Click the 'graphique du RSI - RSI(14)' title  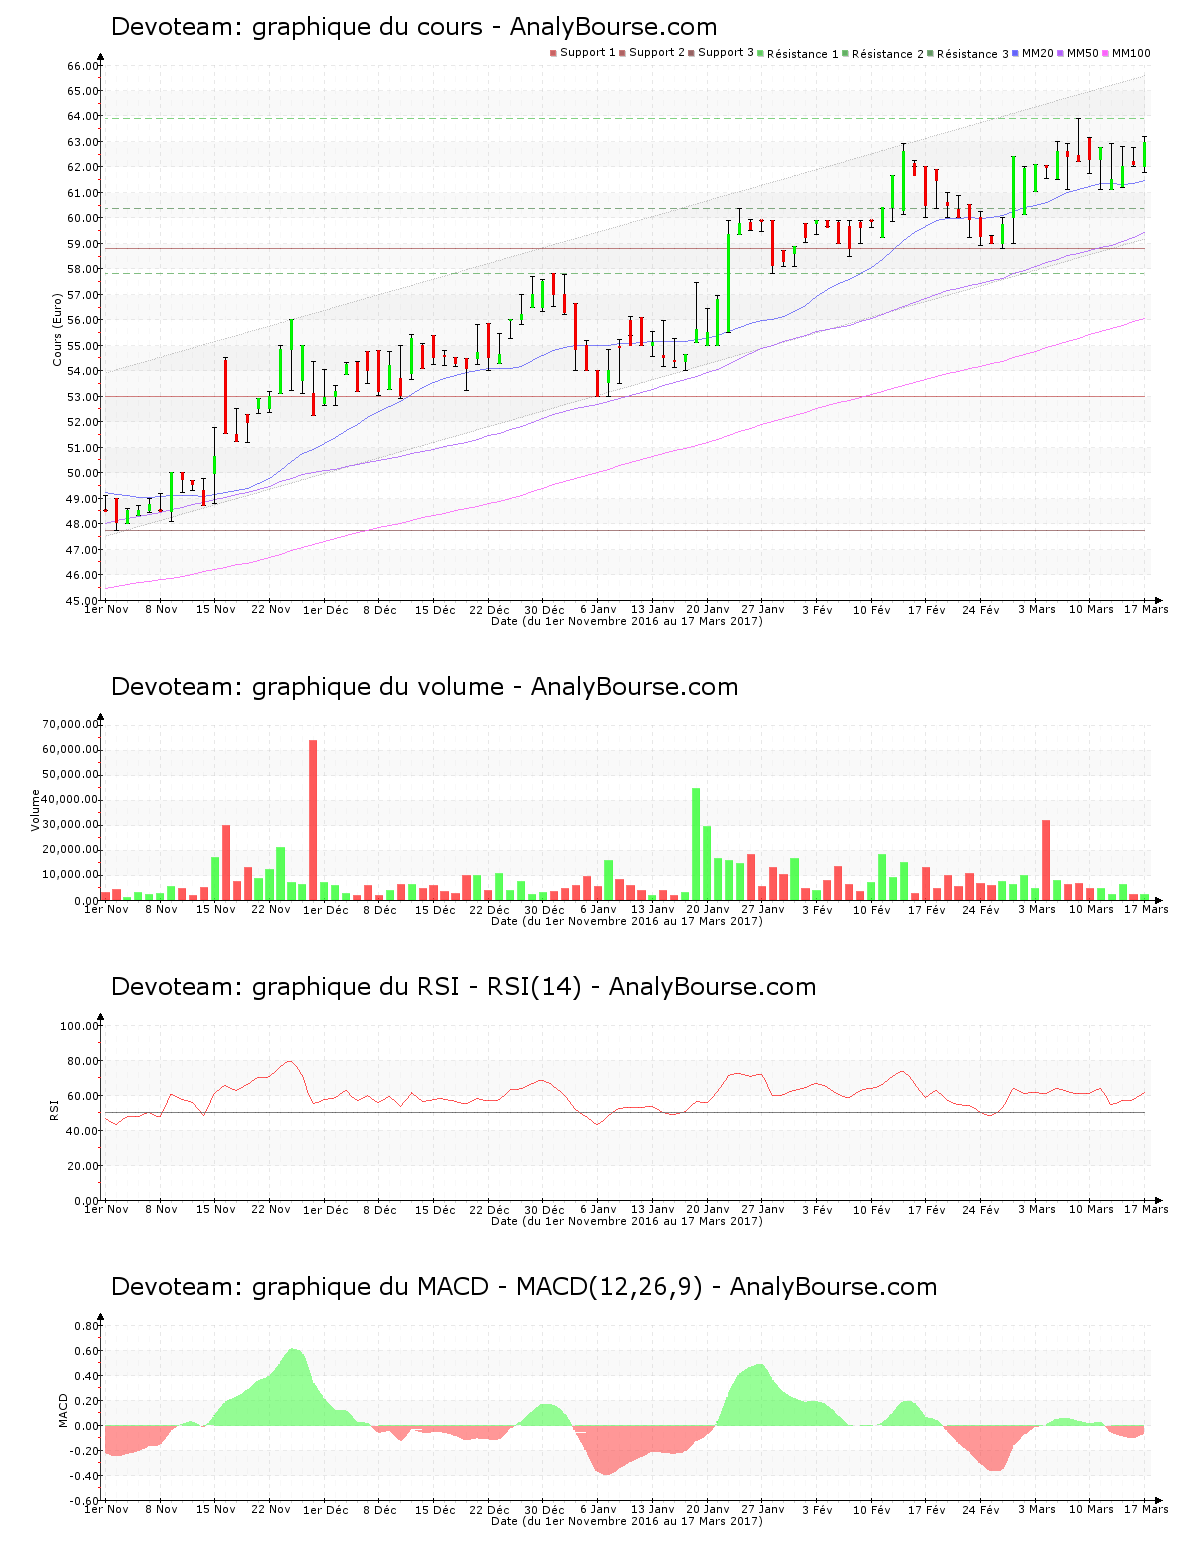click(463, 987)
